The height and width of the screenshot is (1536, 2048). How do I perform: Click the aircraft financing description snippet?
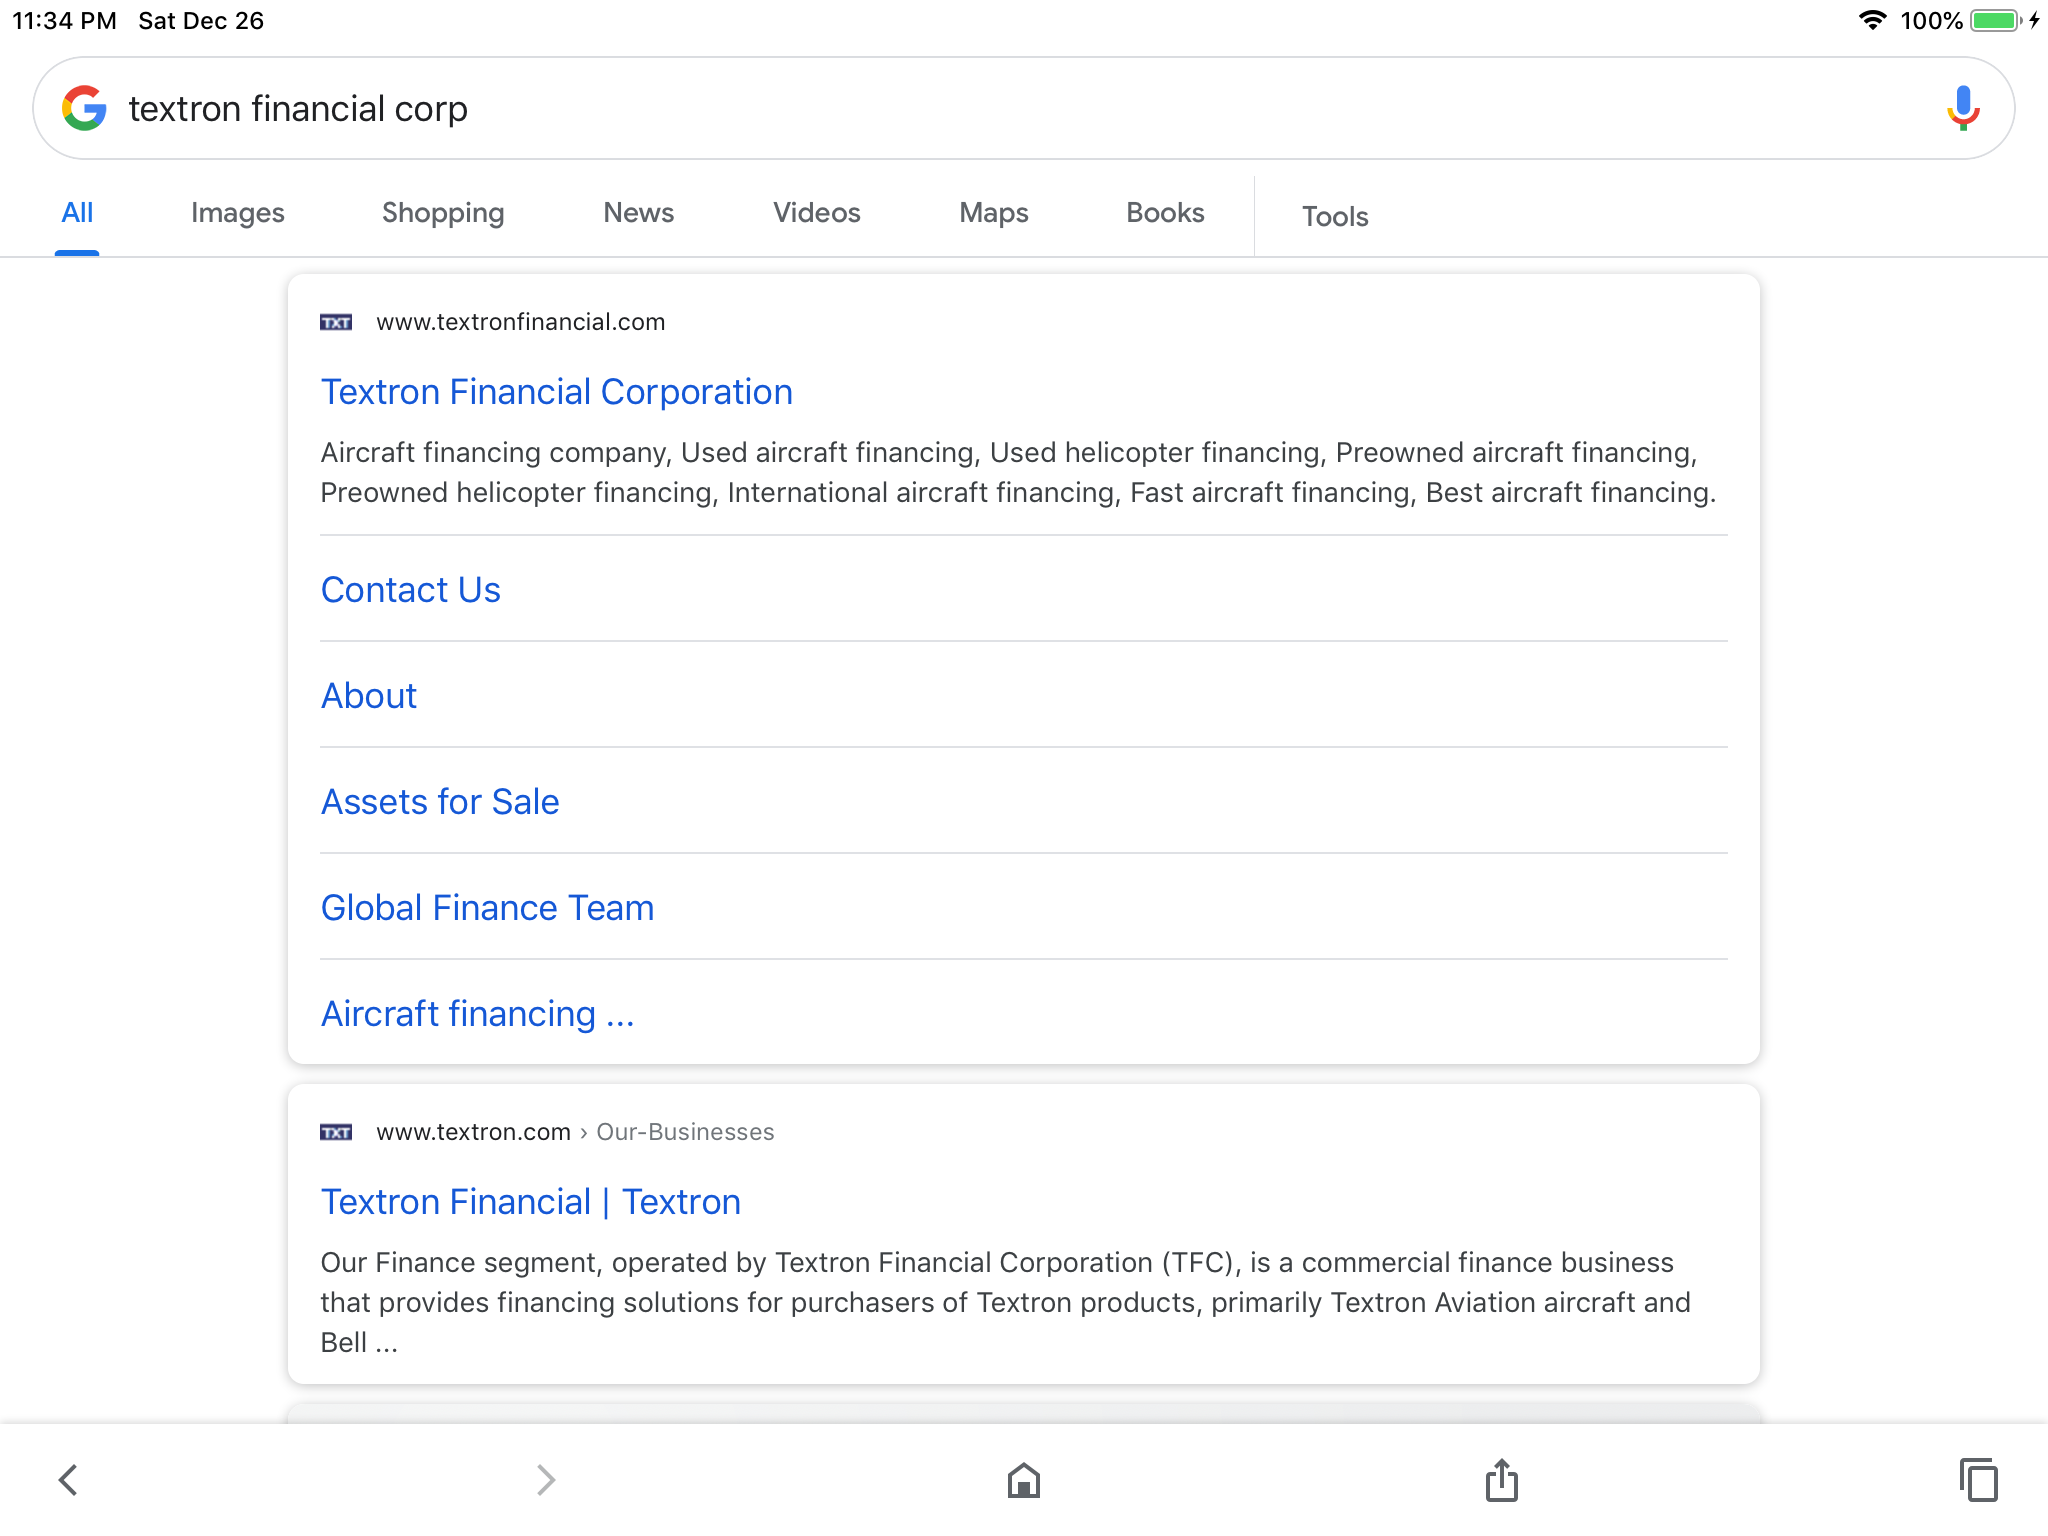(1018, 472)
